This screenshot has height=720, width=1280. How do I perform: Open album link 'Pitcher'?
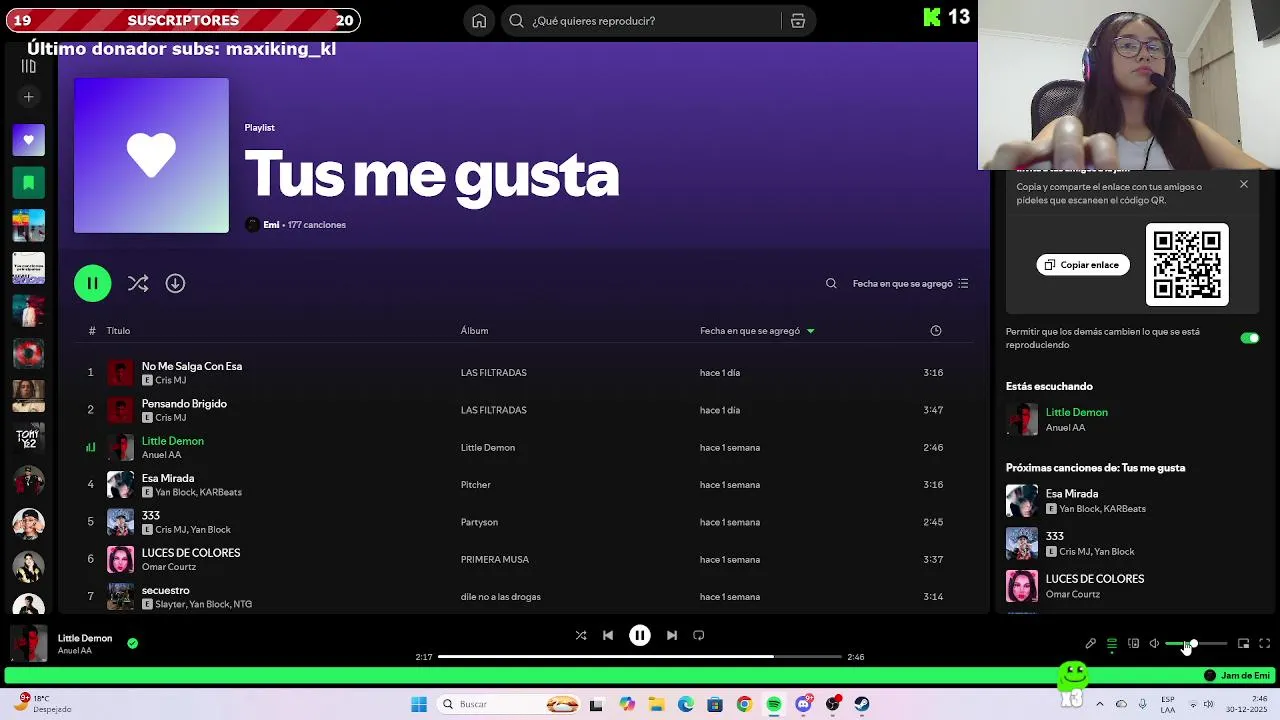tap(476, 485)
